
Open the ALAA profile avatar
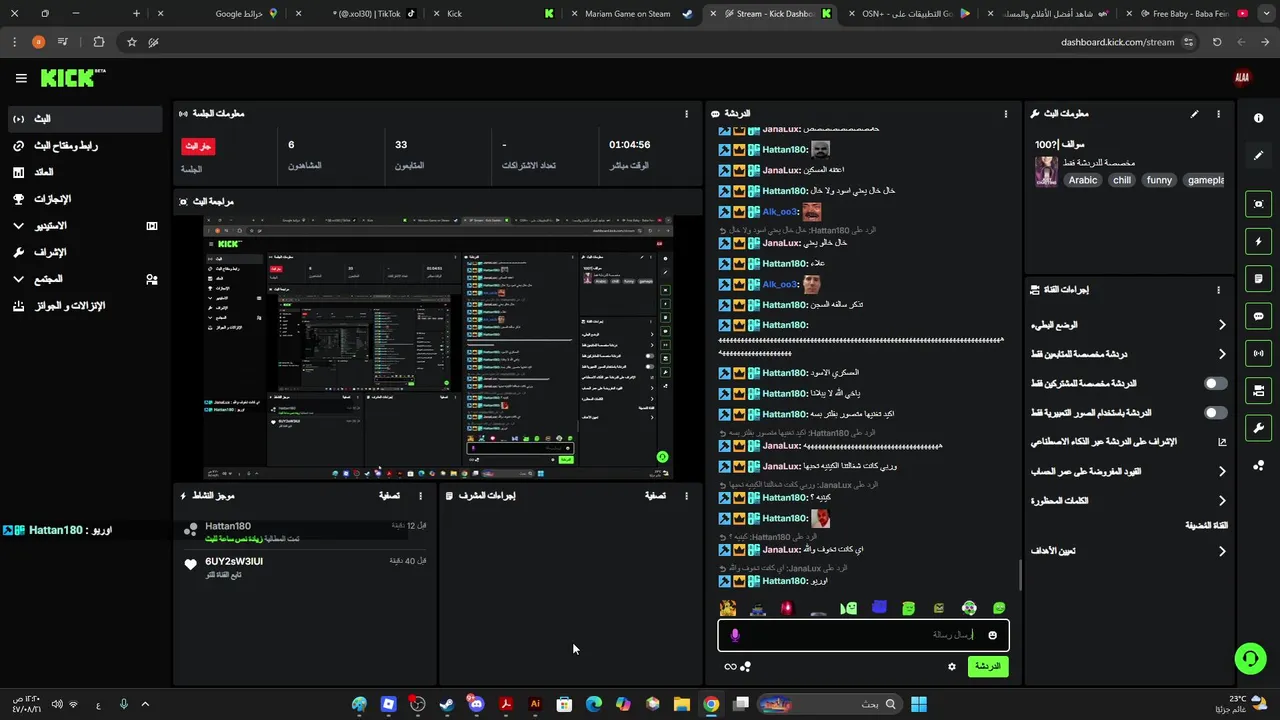tap(1242, 78)
